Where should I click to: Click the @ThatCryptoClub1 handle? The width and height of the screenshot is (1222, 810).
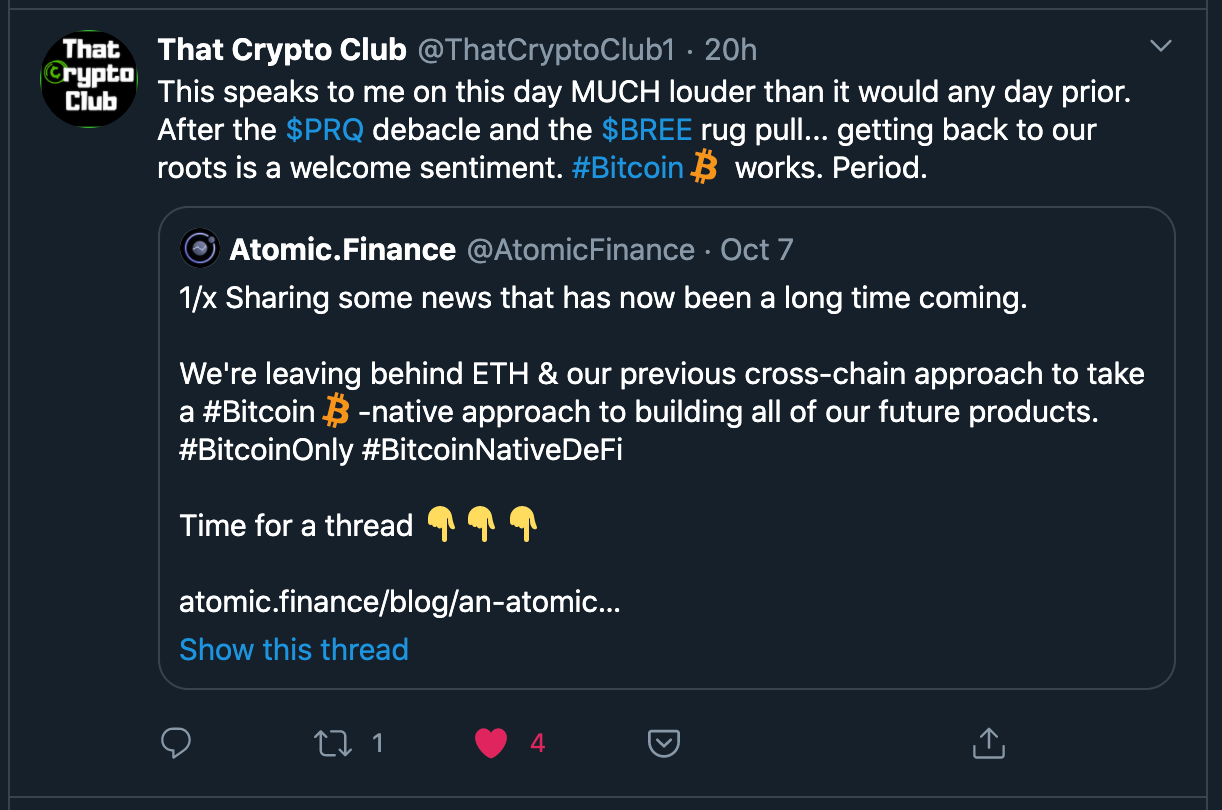pyautogui.click(x=546, y=49)
